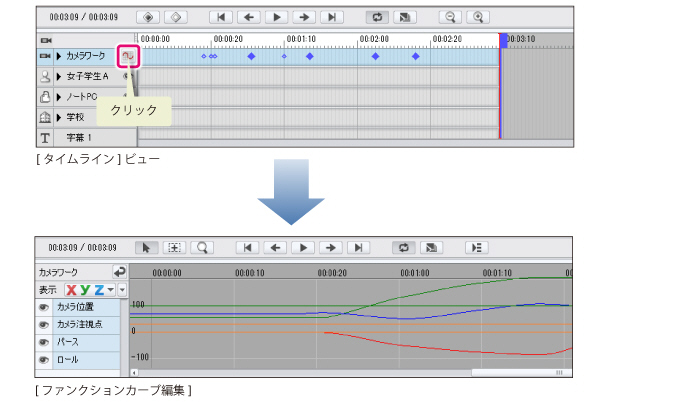The image size is (700, 406).
Task: Click the list-with-arrow icon in curve editor toolbar
Action: point(477,248)
